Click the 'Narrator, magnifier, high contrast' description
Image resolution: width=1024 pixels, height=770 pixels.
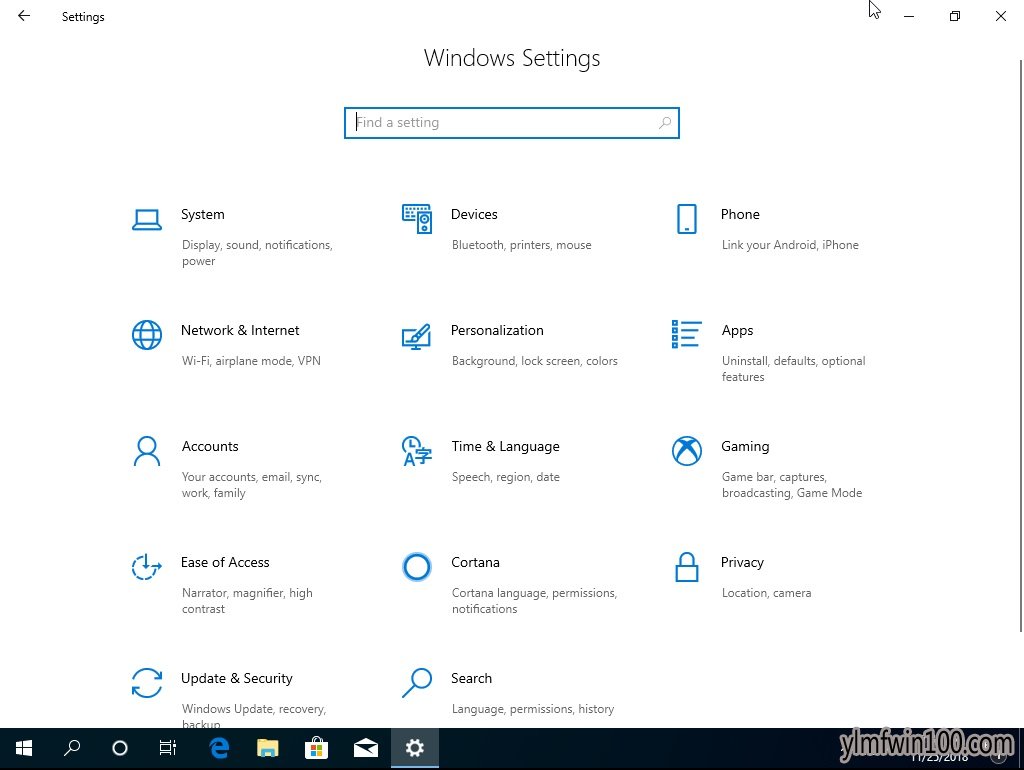247,601
